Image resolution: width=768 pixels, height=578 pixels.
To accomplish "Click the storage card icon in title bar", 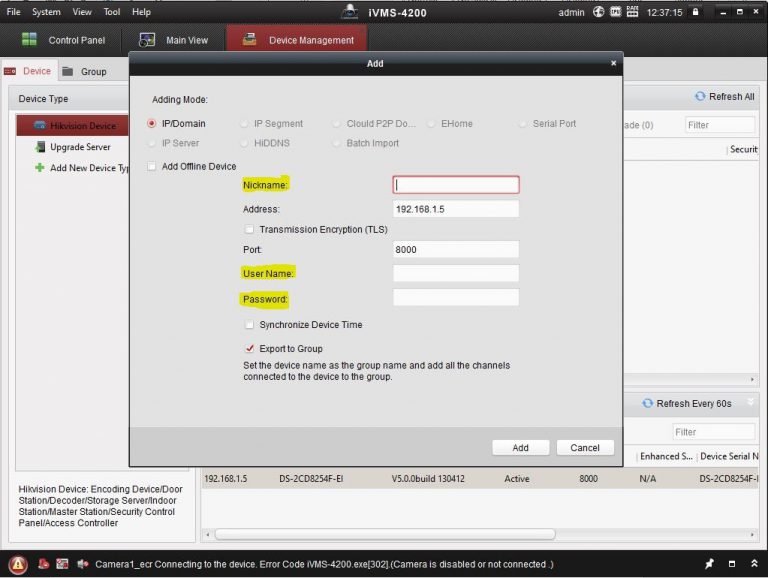I will click(x=615, y=12).
